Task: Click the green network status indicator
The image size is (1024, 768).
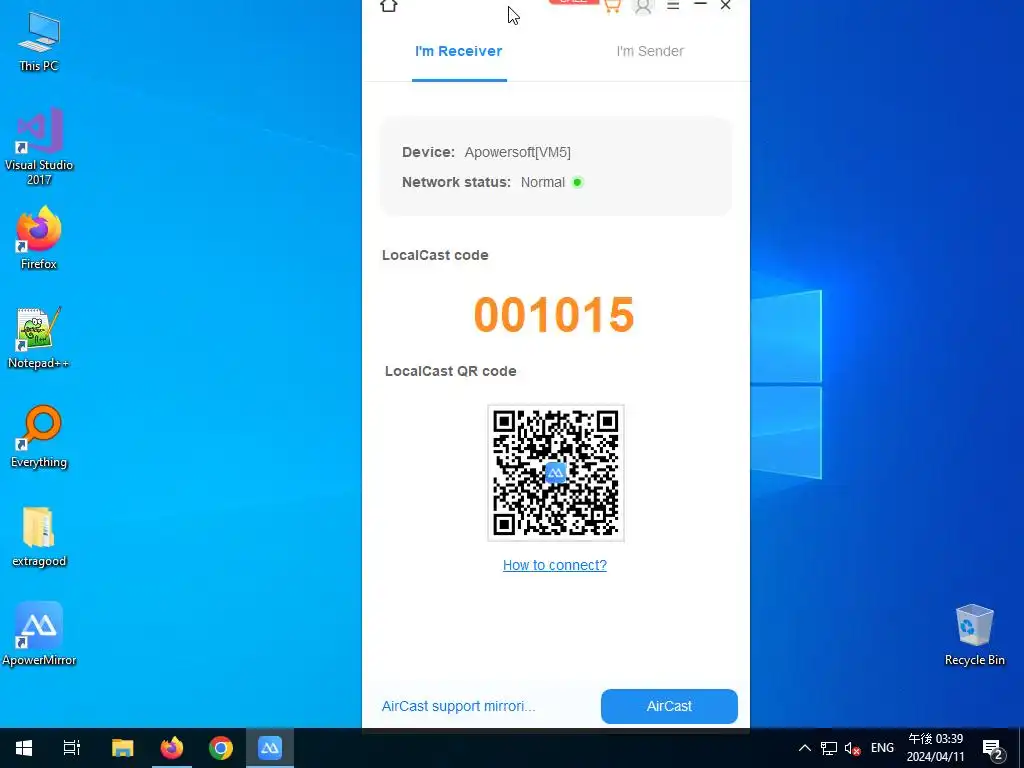Action: [577, 182]
